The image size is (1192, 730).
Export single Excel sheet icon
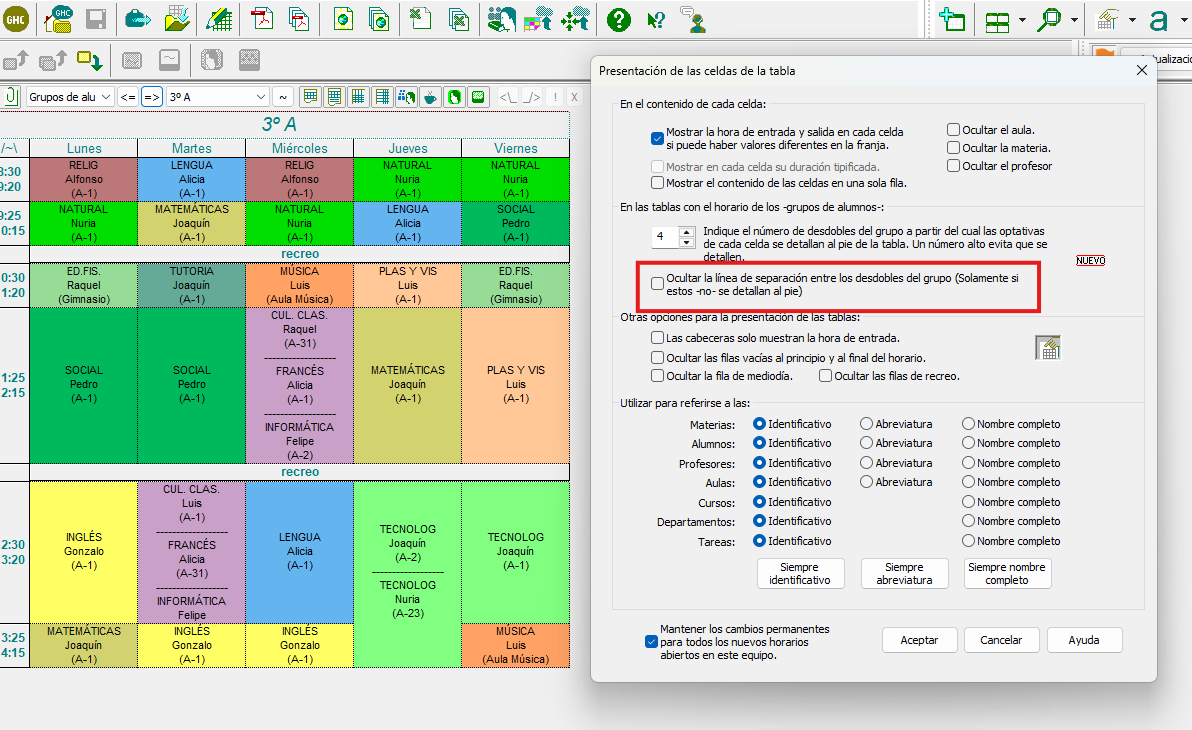point(420,18)
